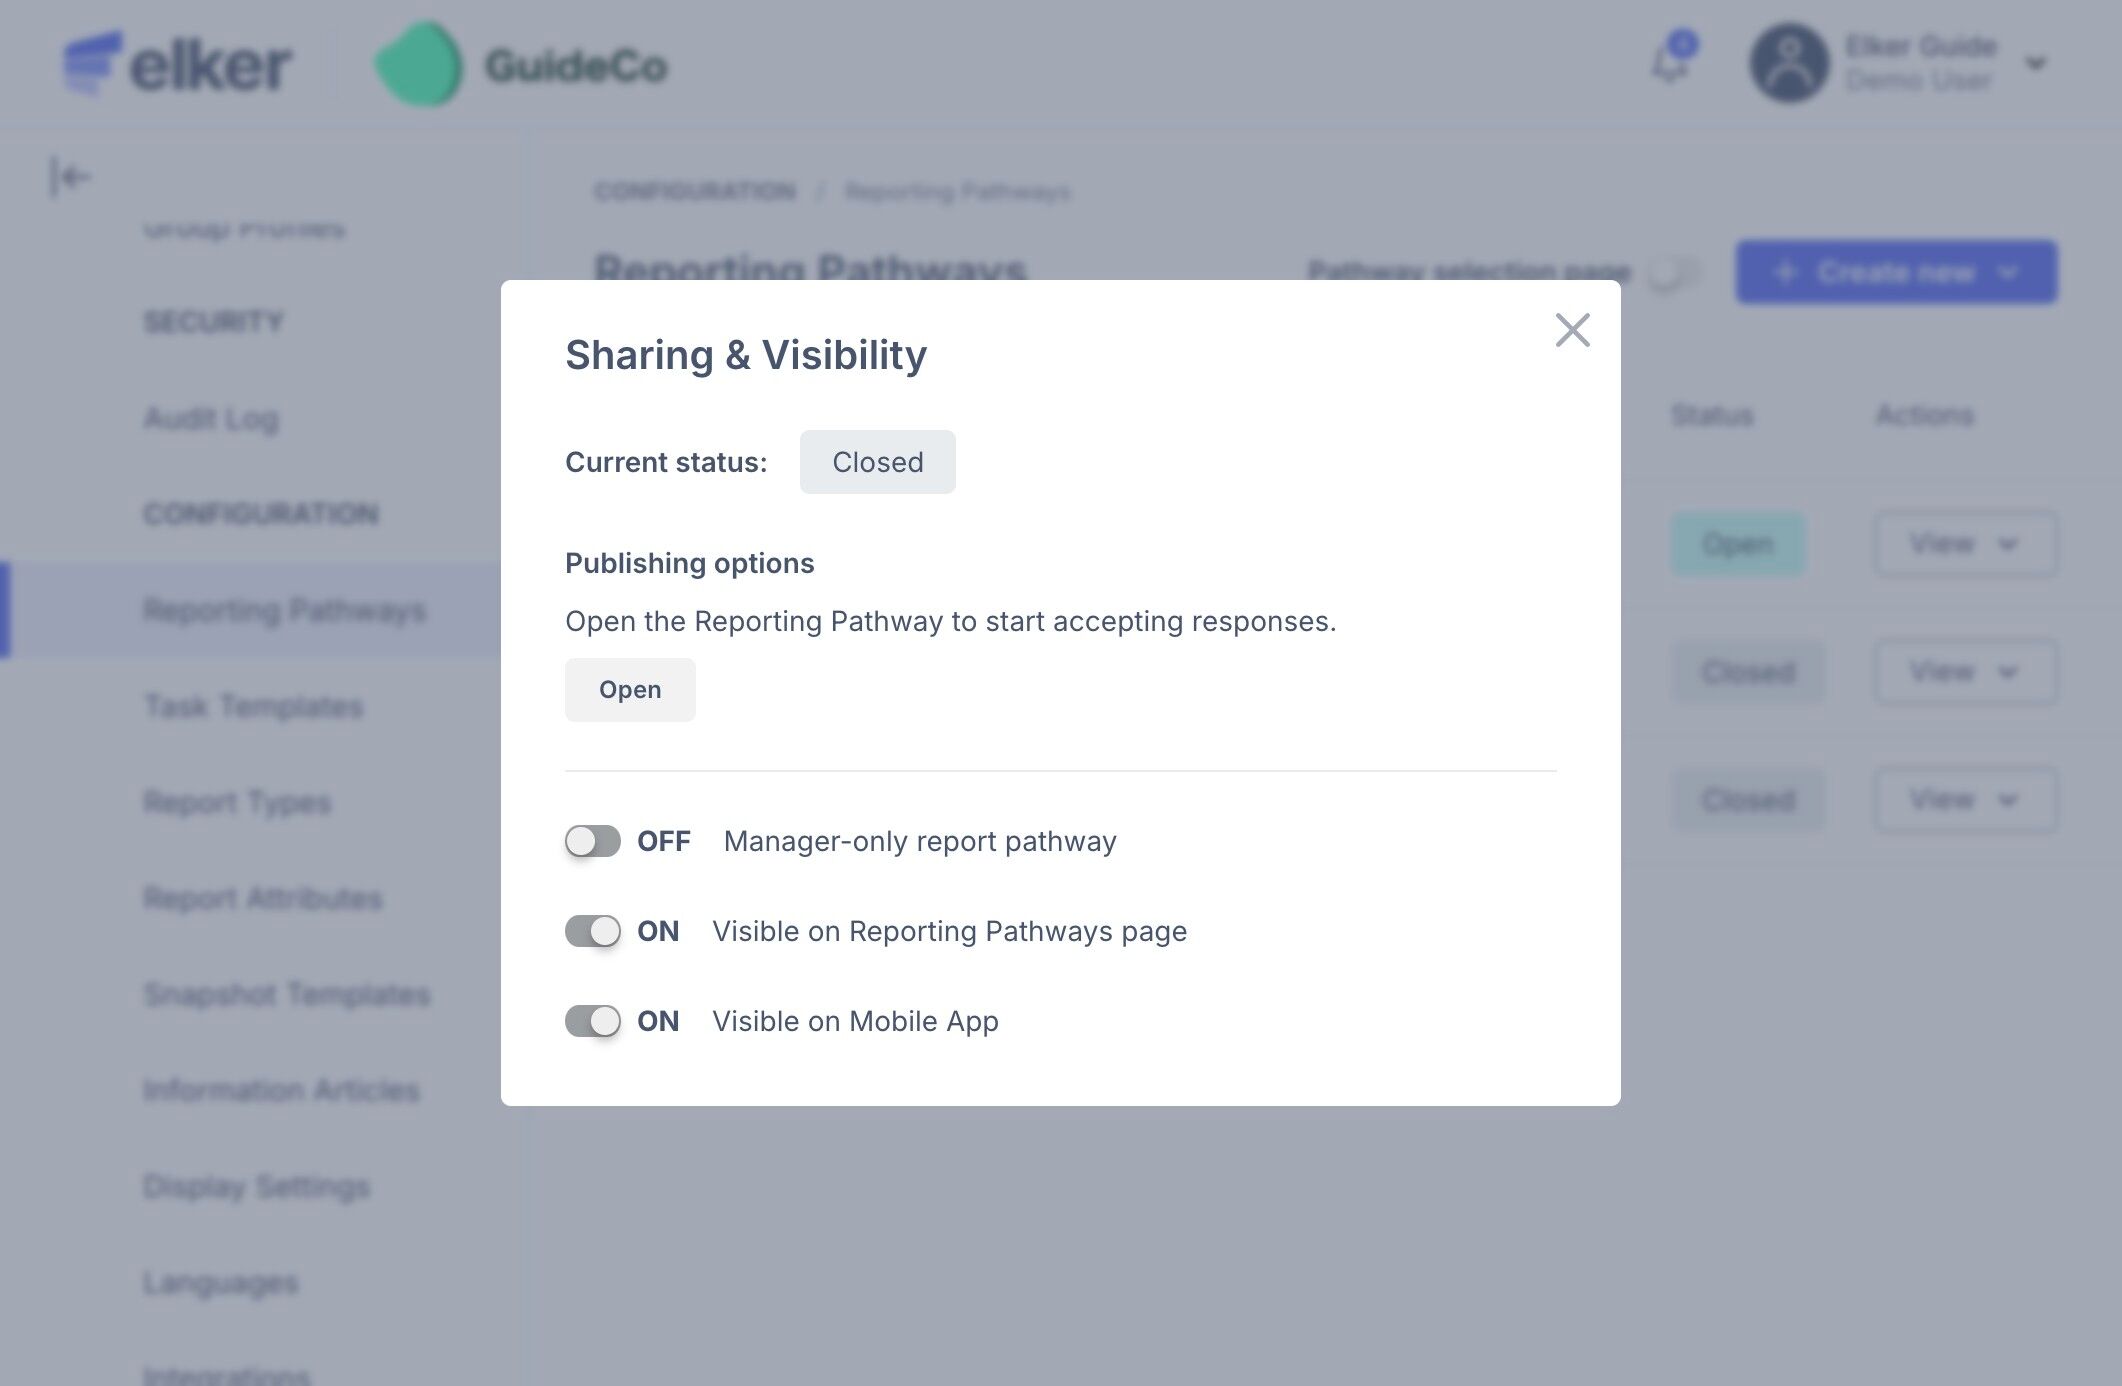Select Task Templates in sidebar
This screenshot has width=2122, height=1386.
(253, 706)
